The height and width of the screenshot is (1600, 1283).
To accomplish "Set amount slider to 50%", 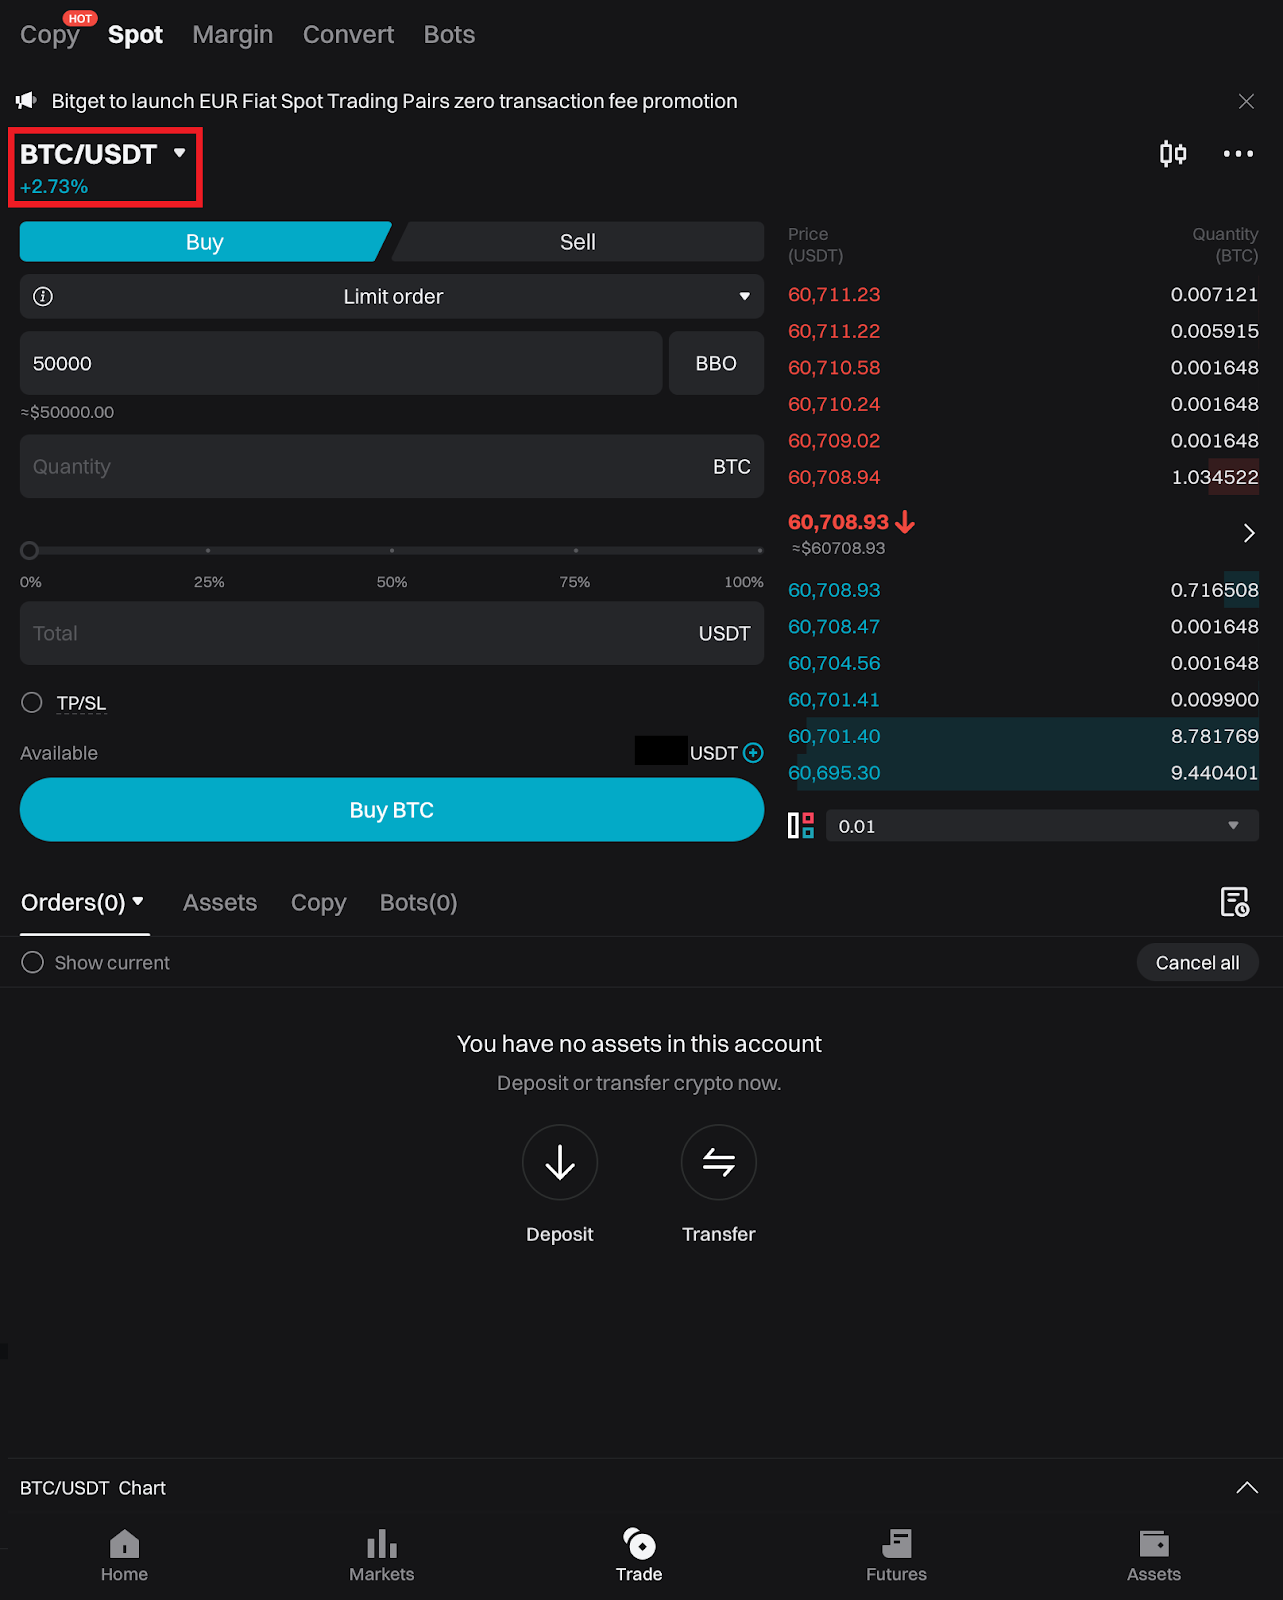I will (x=392, y=550).
